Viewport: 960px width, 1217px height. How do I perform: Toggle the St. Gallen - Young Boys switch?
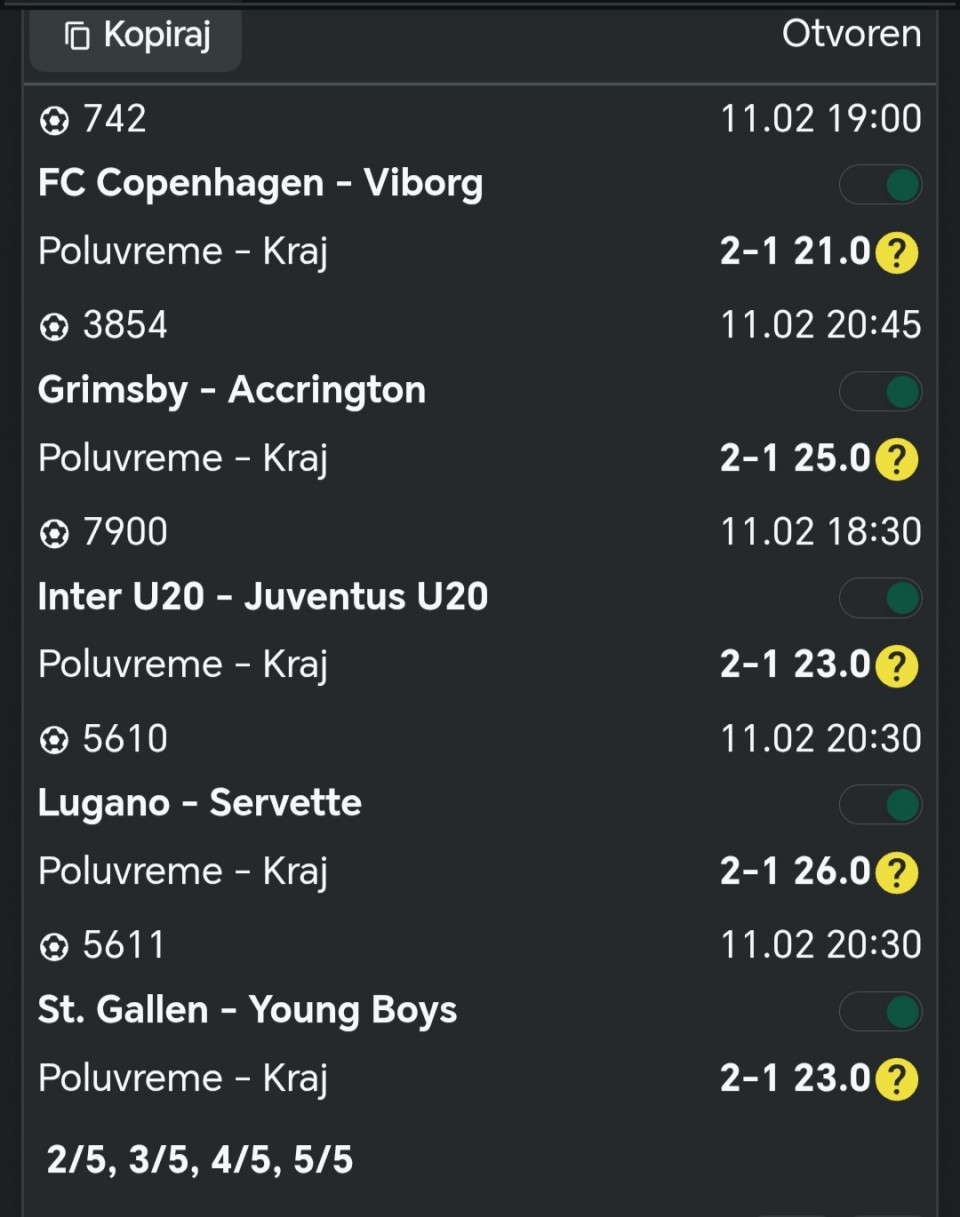click(880, 1012)
